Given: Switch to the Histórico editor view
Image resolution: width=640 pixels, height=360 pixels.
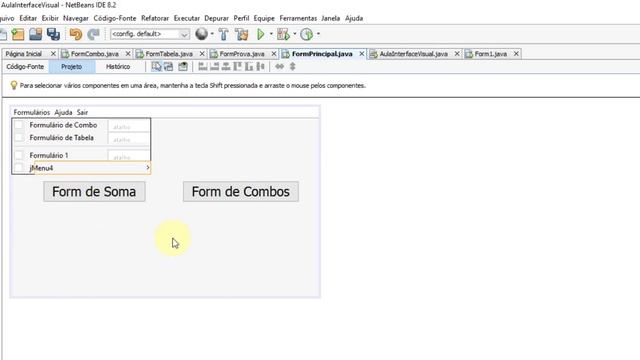Looking at the screenshot, I should (118, 67).
